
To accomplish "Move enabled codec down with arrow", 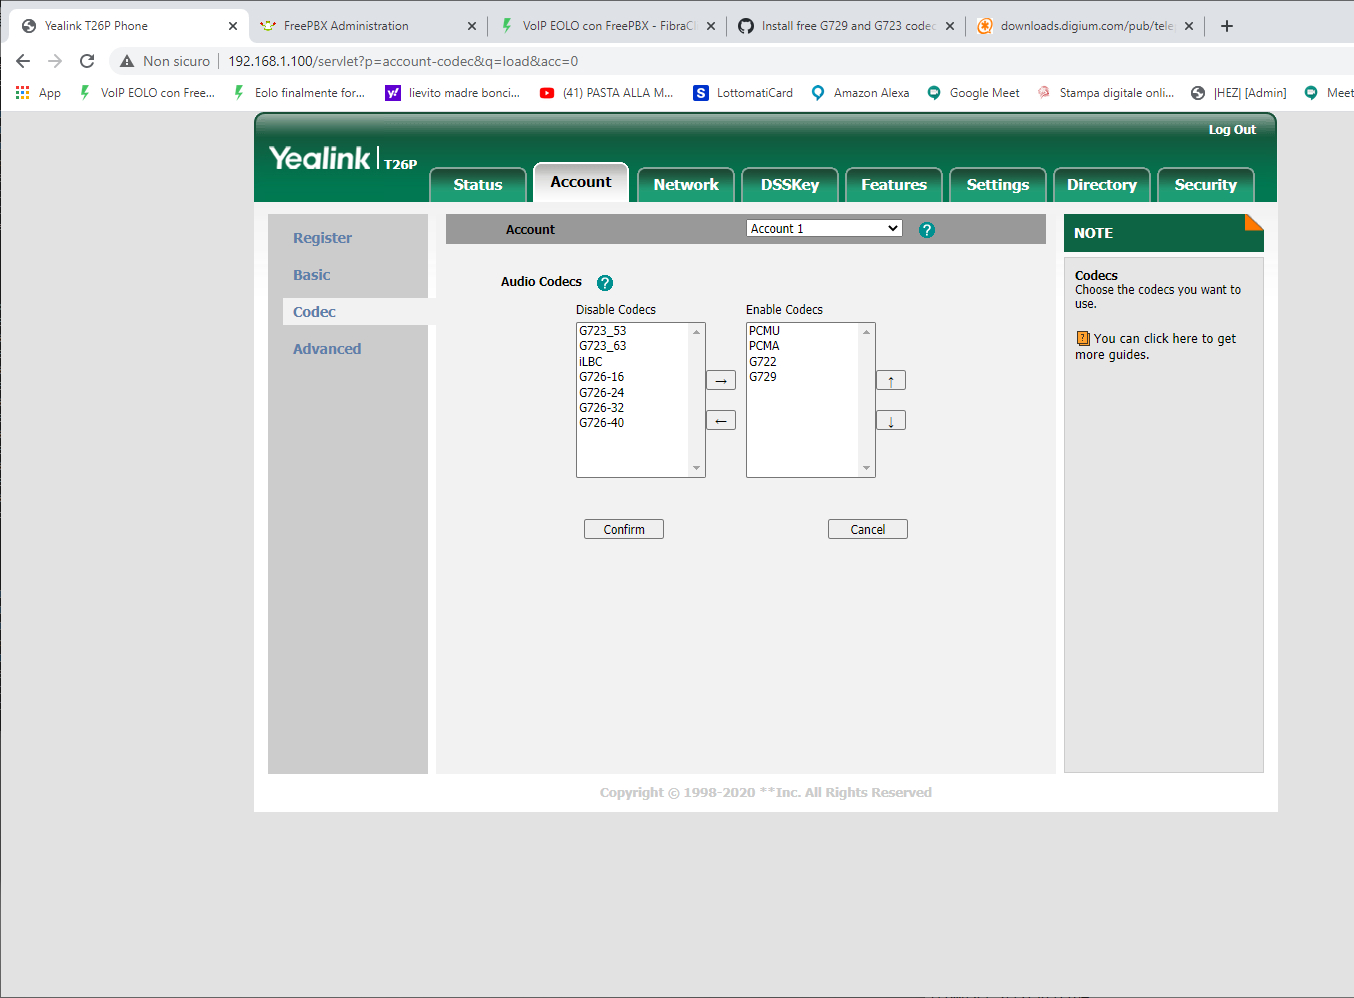I will point(891,420).
